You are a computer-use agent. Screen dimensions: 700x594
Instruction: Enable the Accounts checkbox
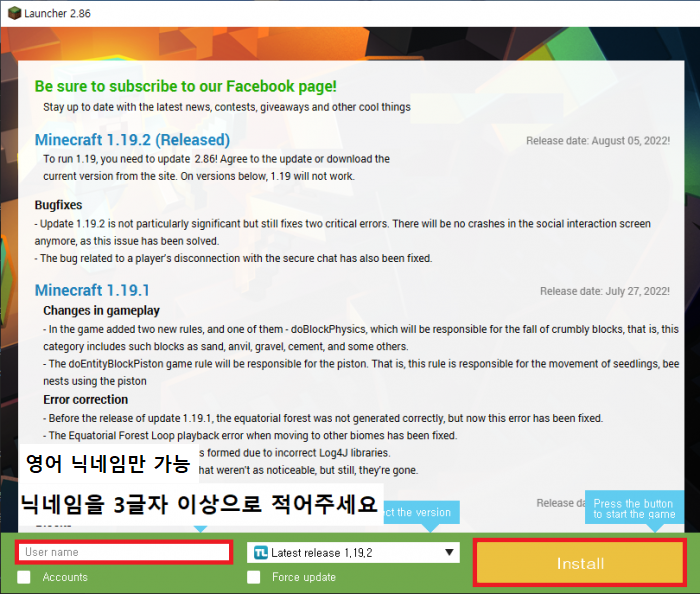pyautogui.click(x=23, y=577)
